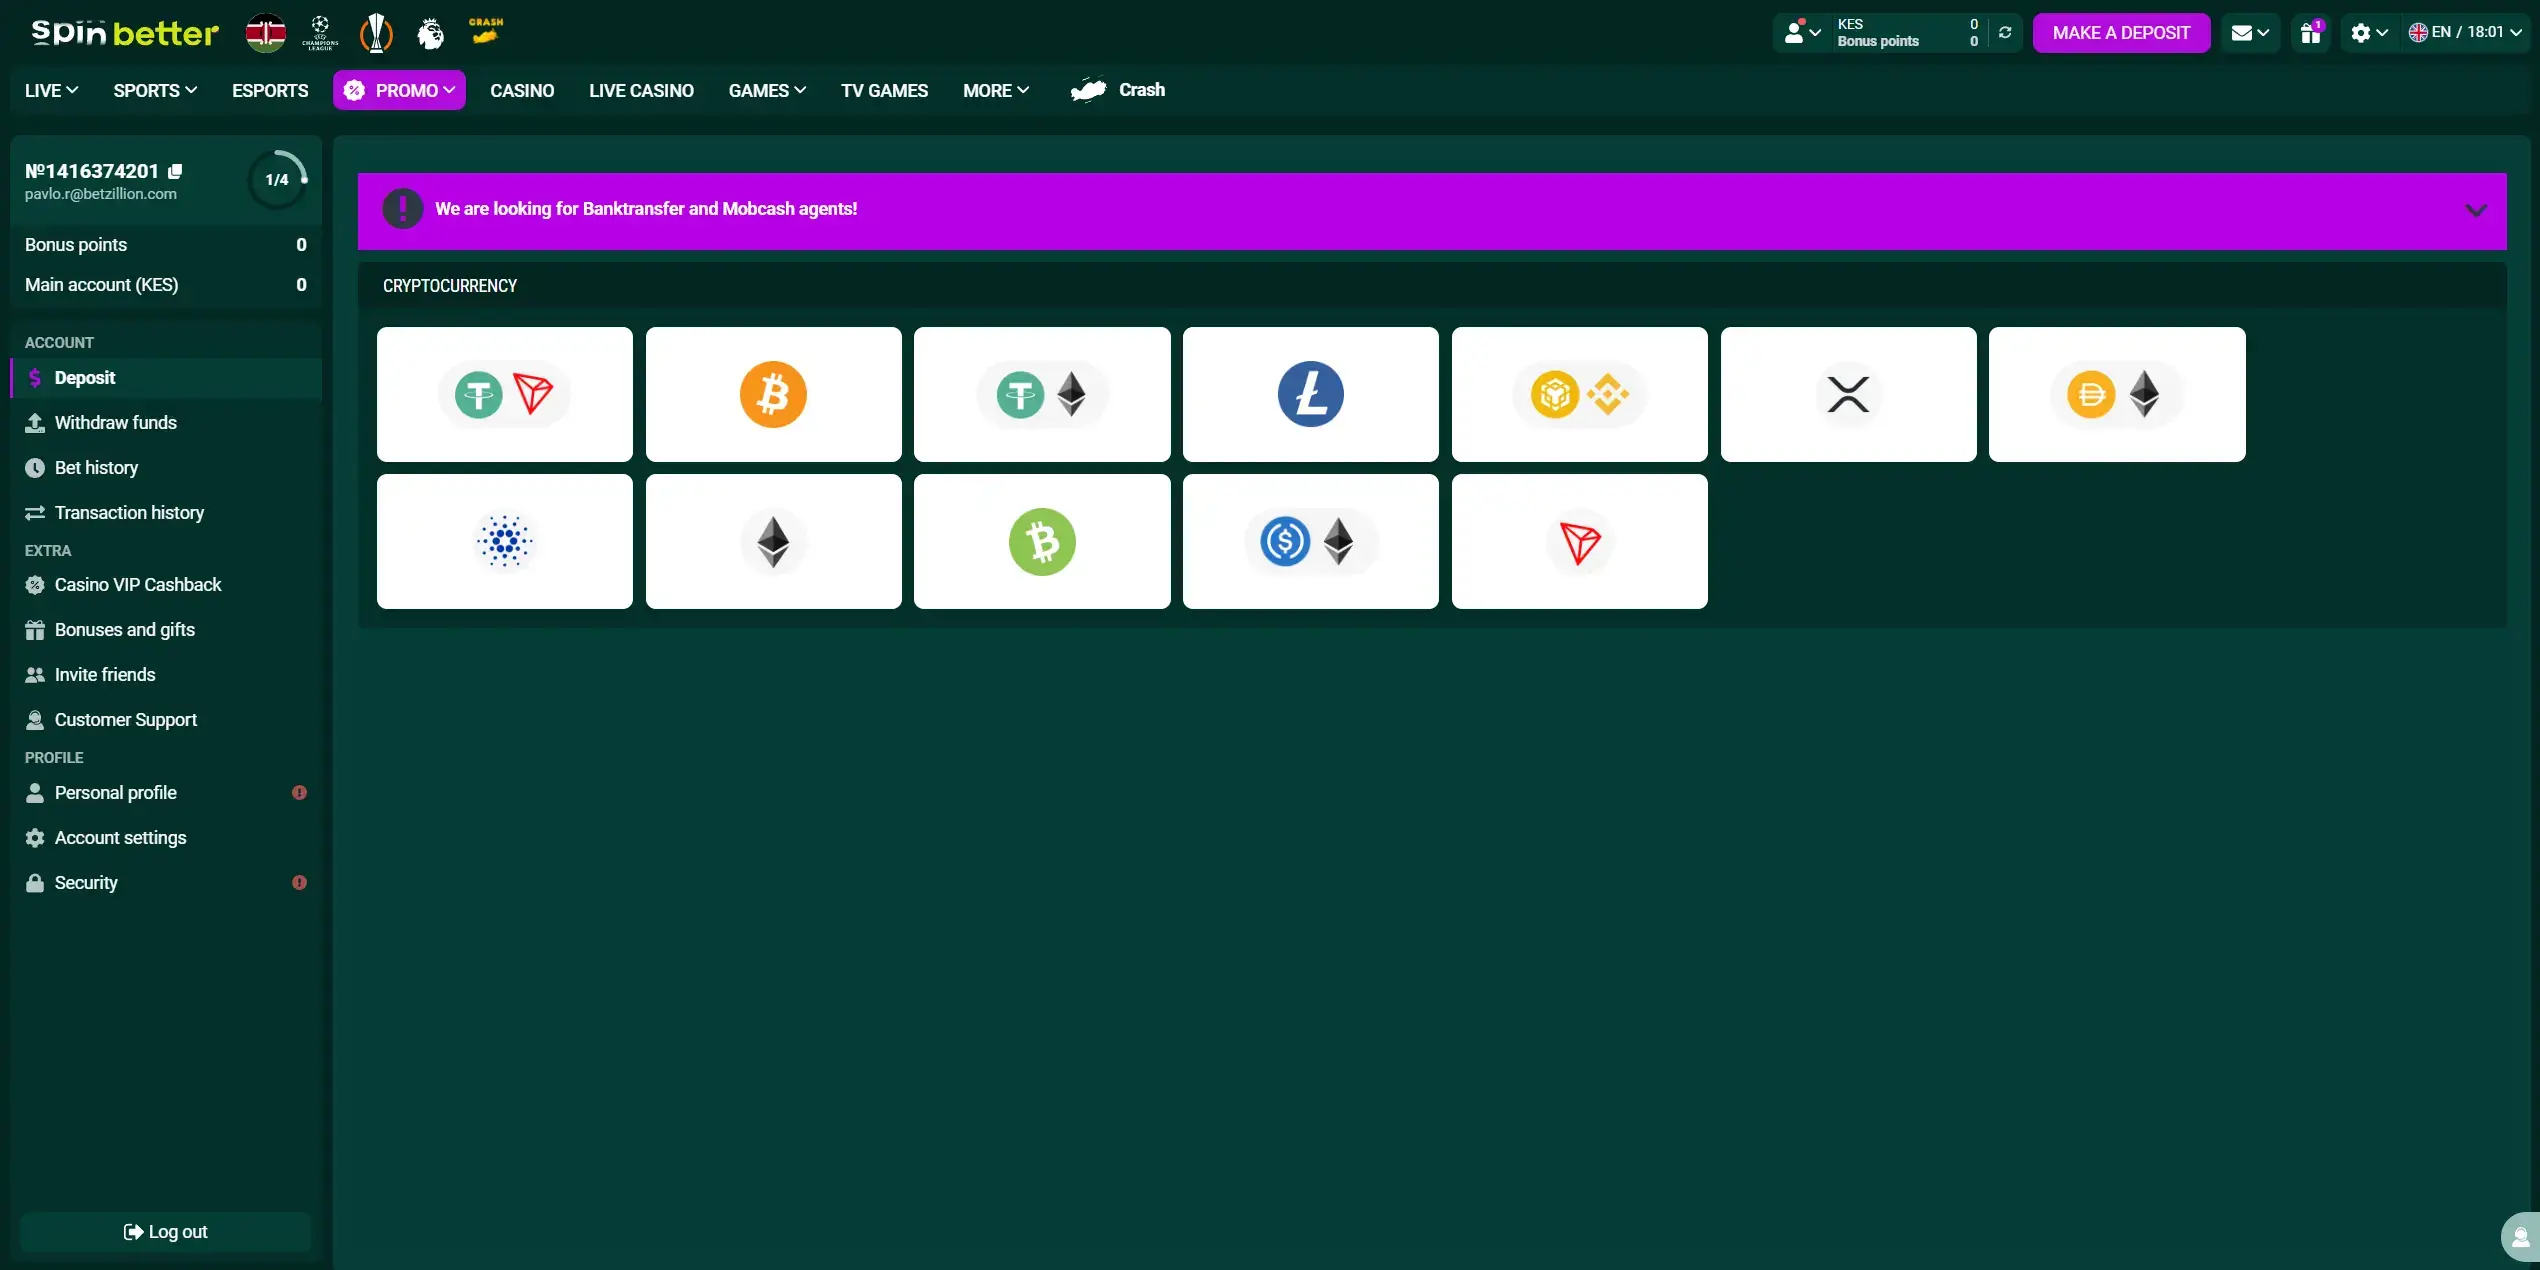
Task: Open the support chat bubble
Action: 2520,1236
